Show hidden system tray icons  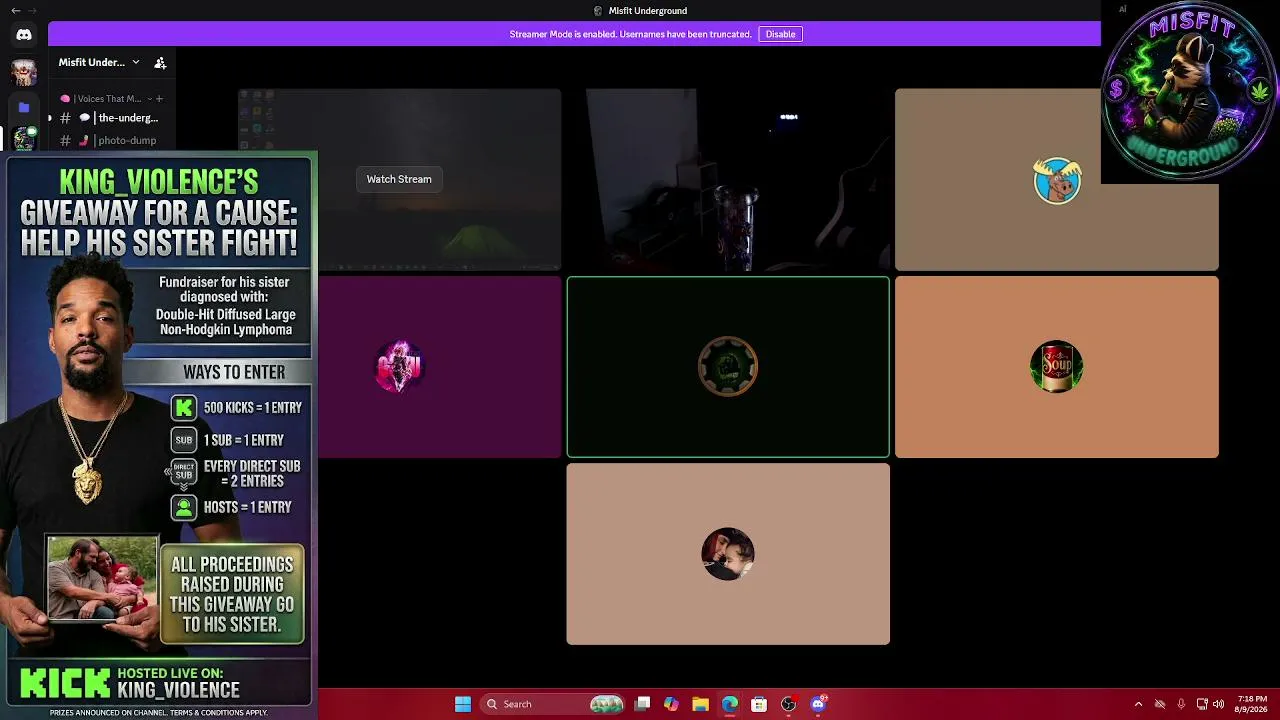pos(1138,704)
